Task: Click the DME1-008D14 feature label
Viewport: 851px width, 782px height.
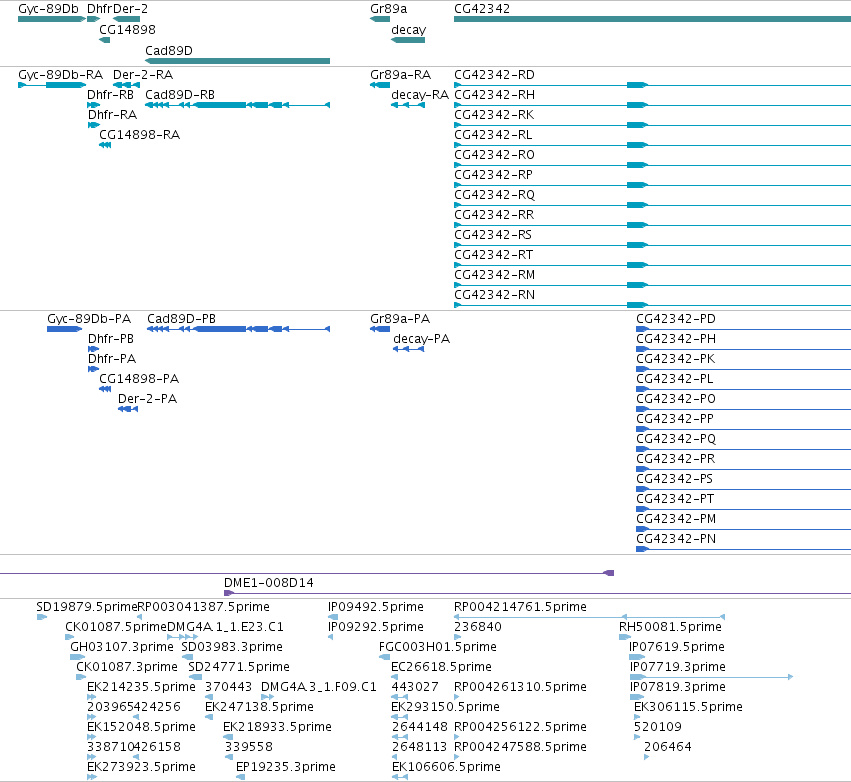Action: coord(269,582)
